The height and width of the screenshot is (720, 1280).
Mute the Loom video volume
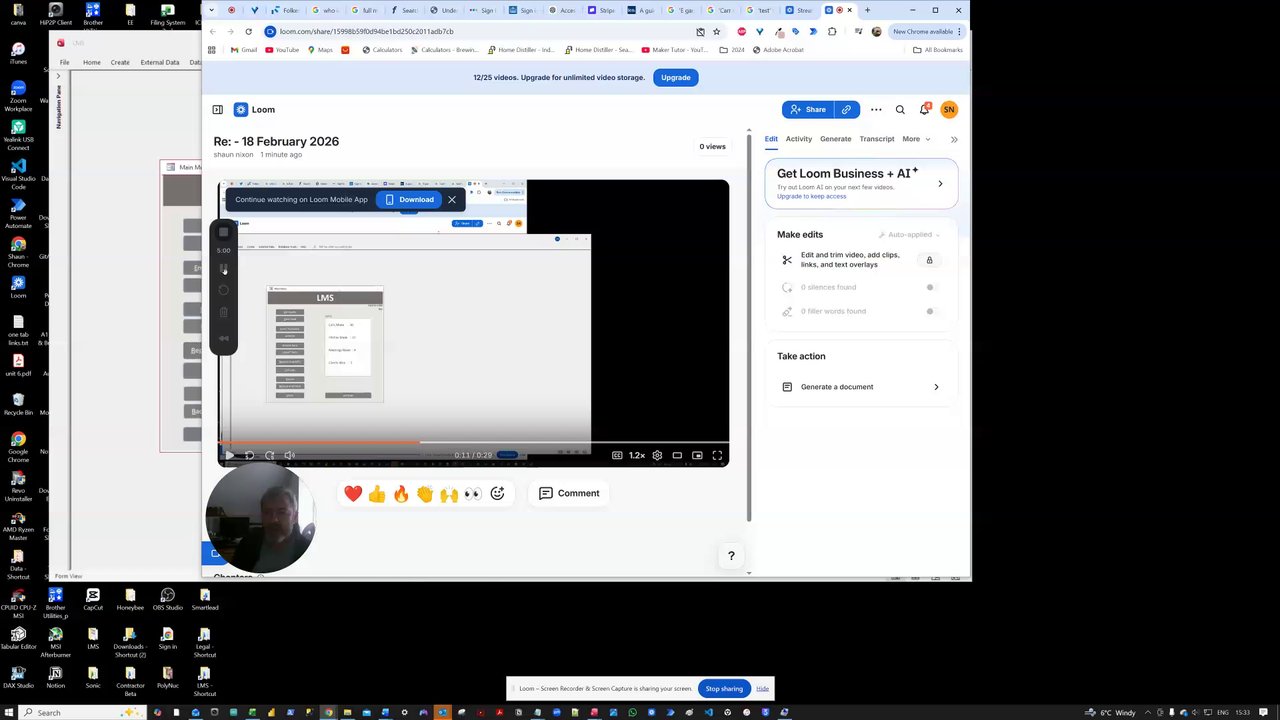coord(289,456)
